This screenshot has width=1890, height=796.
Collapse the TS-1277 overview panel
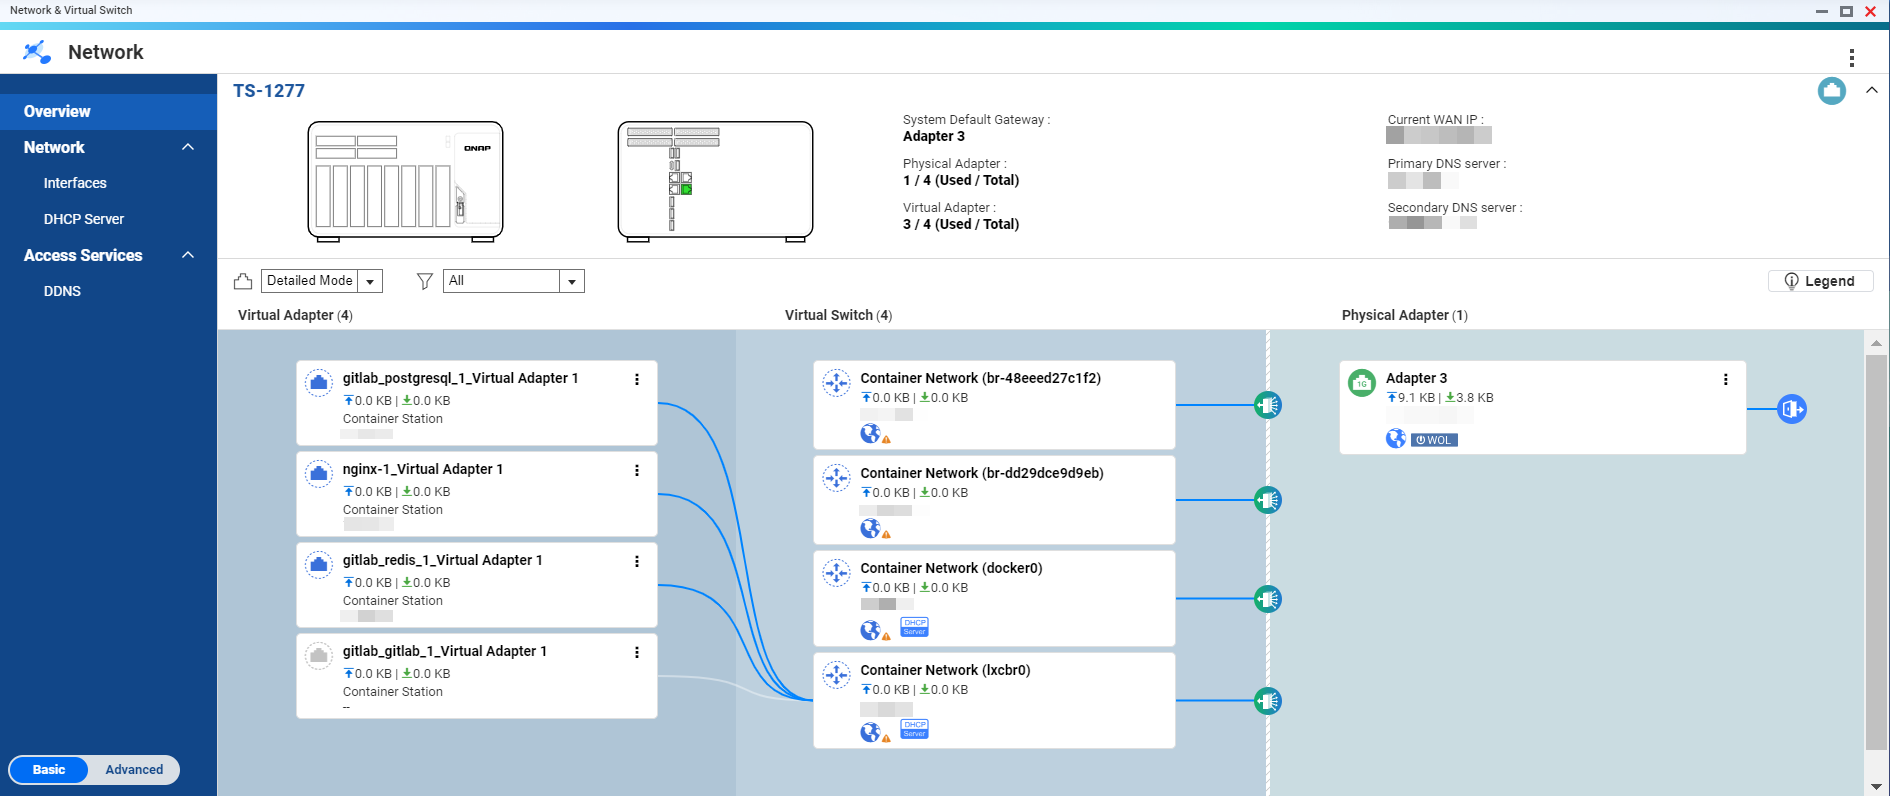tap(1872, 90)
